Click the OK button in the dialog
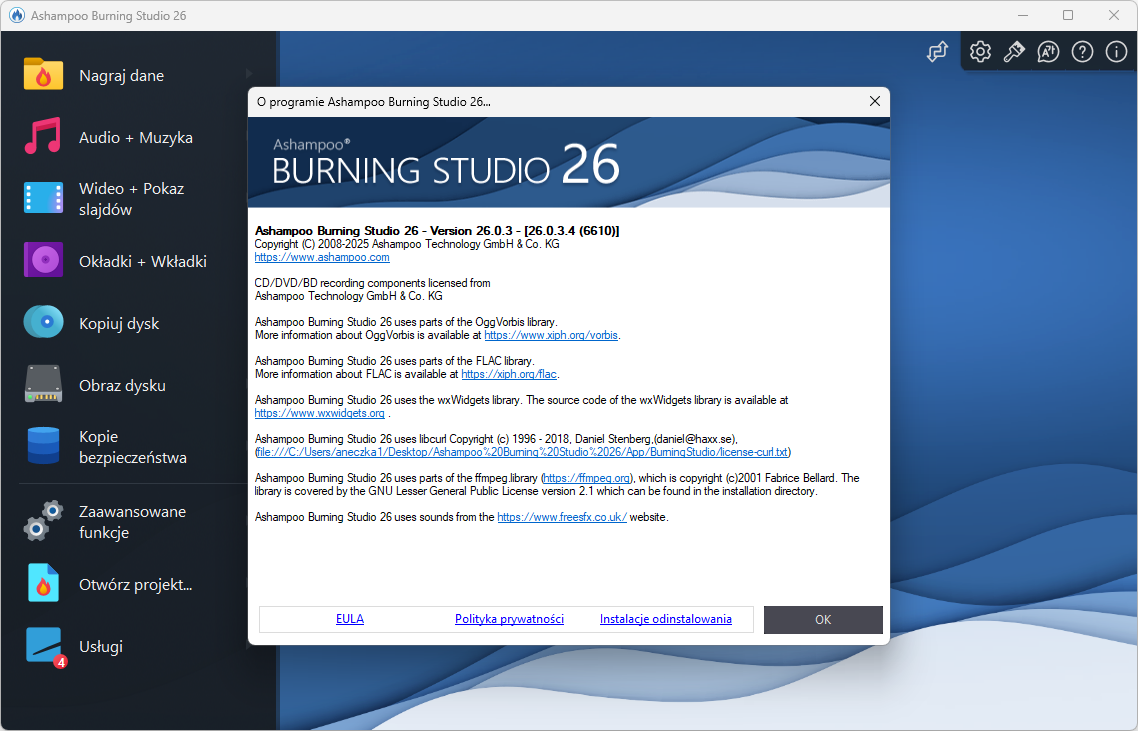 pos(823,620)
